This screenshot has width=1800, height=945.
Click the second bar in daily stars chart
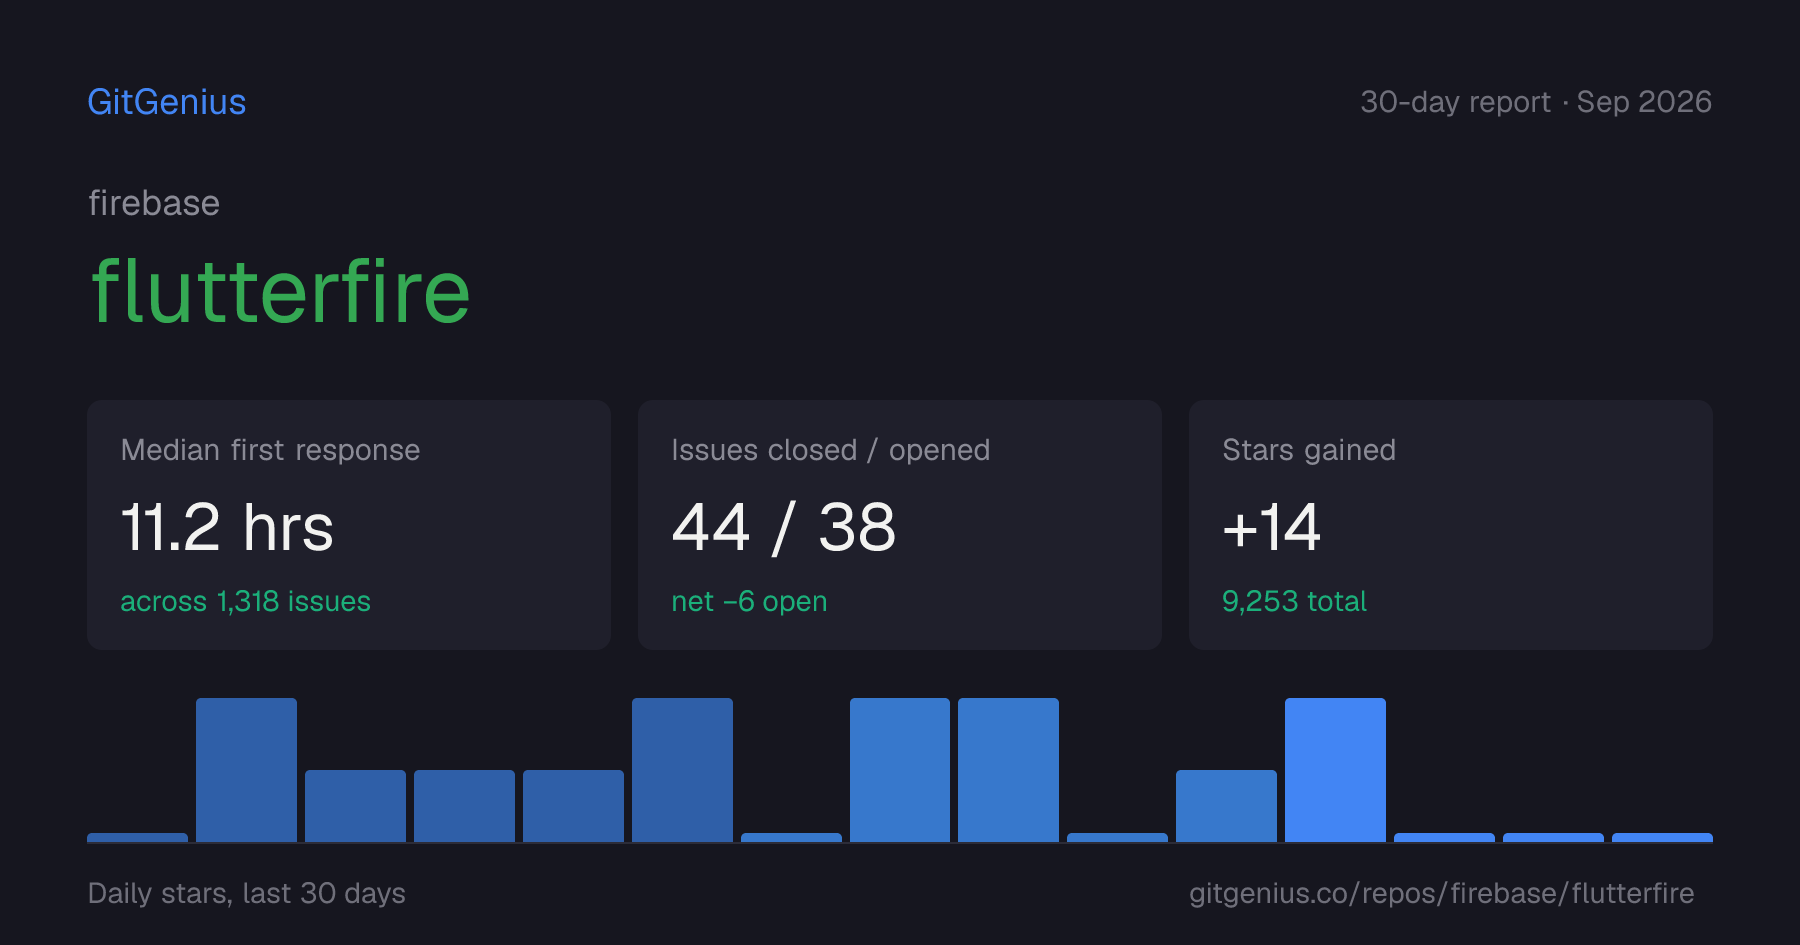pyautogui.click(x=246, y=770)
